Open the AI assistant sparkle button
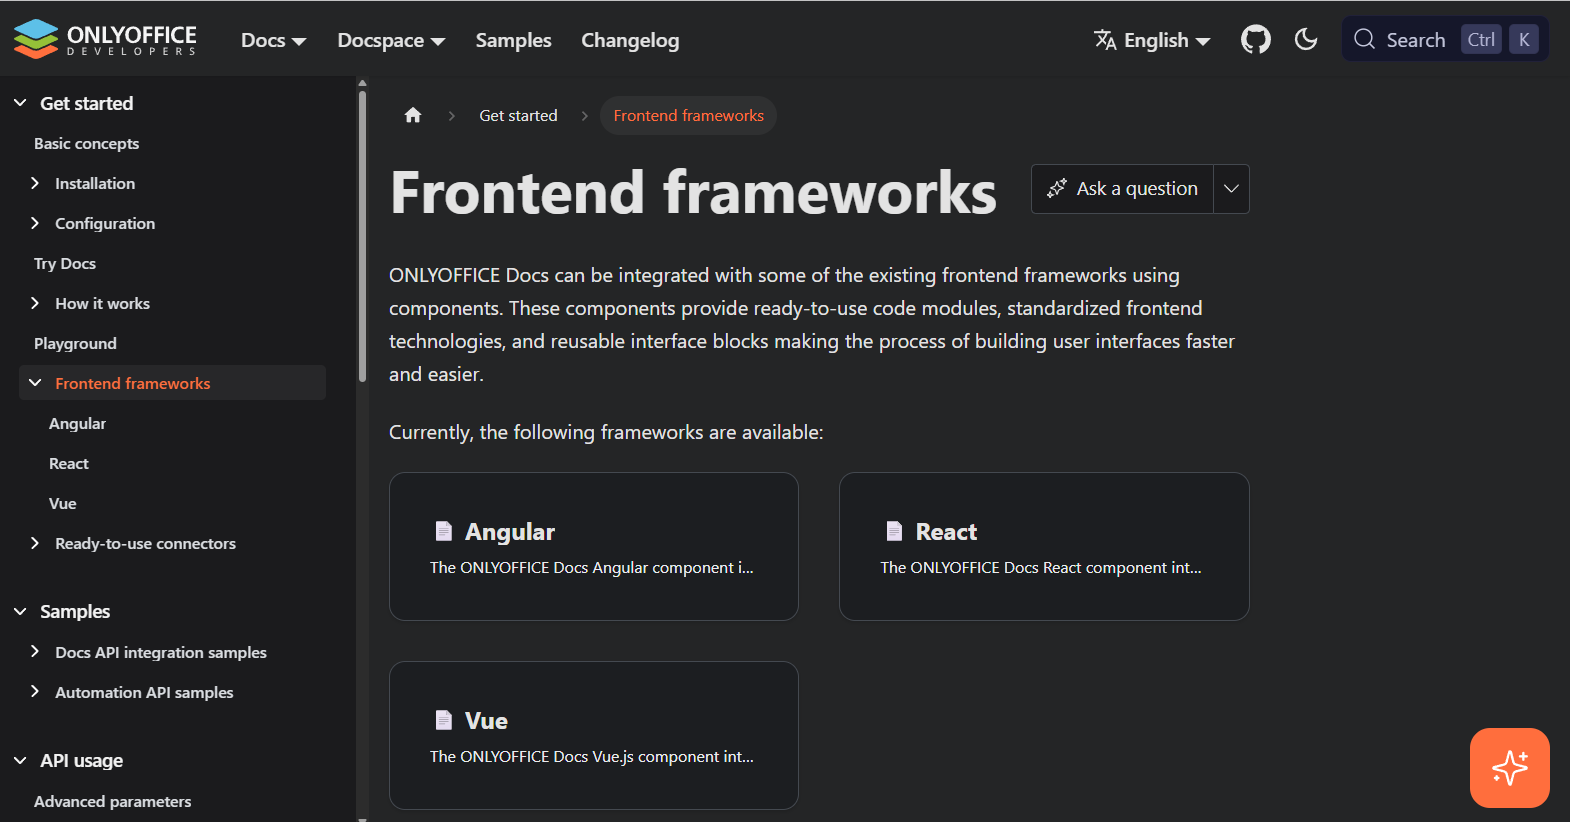Image resolution: width=1570 pixels, height=822 pixels. (1509, 768)
